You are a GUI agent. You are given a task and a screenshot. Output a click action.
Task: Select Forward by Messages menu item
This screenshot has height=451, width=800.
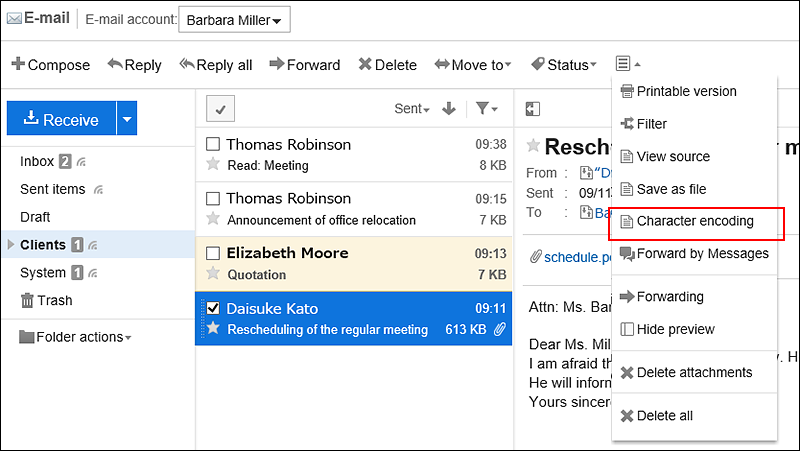click(694, 254)
